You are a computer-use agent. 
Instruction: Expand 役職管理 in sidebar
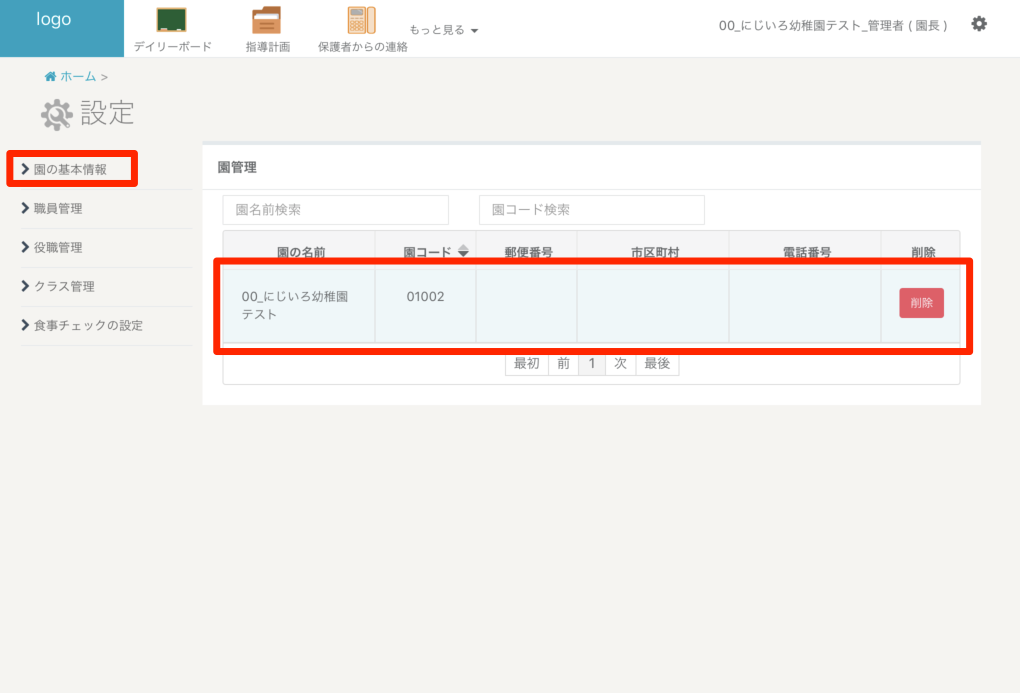pyautogui.click(x=57, y=248)
